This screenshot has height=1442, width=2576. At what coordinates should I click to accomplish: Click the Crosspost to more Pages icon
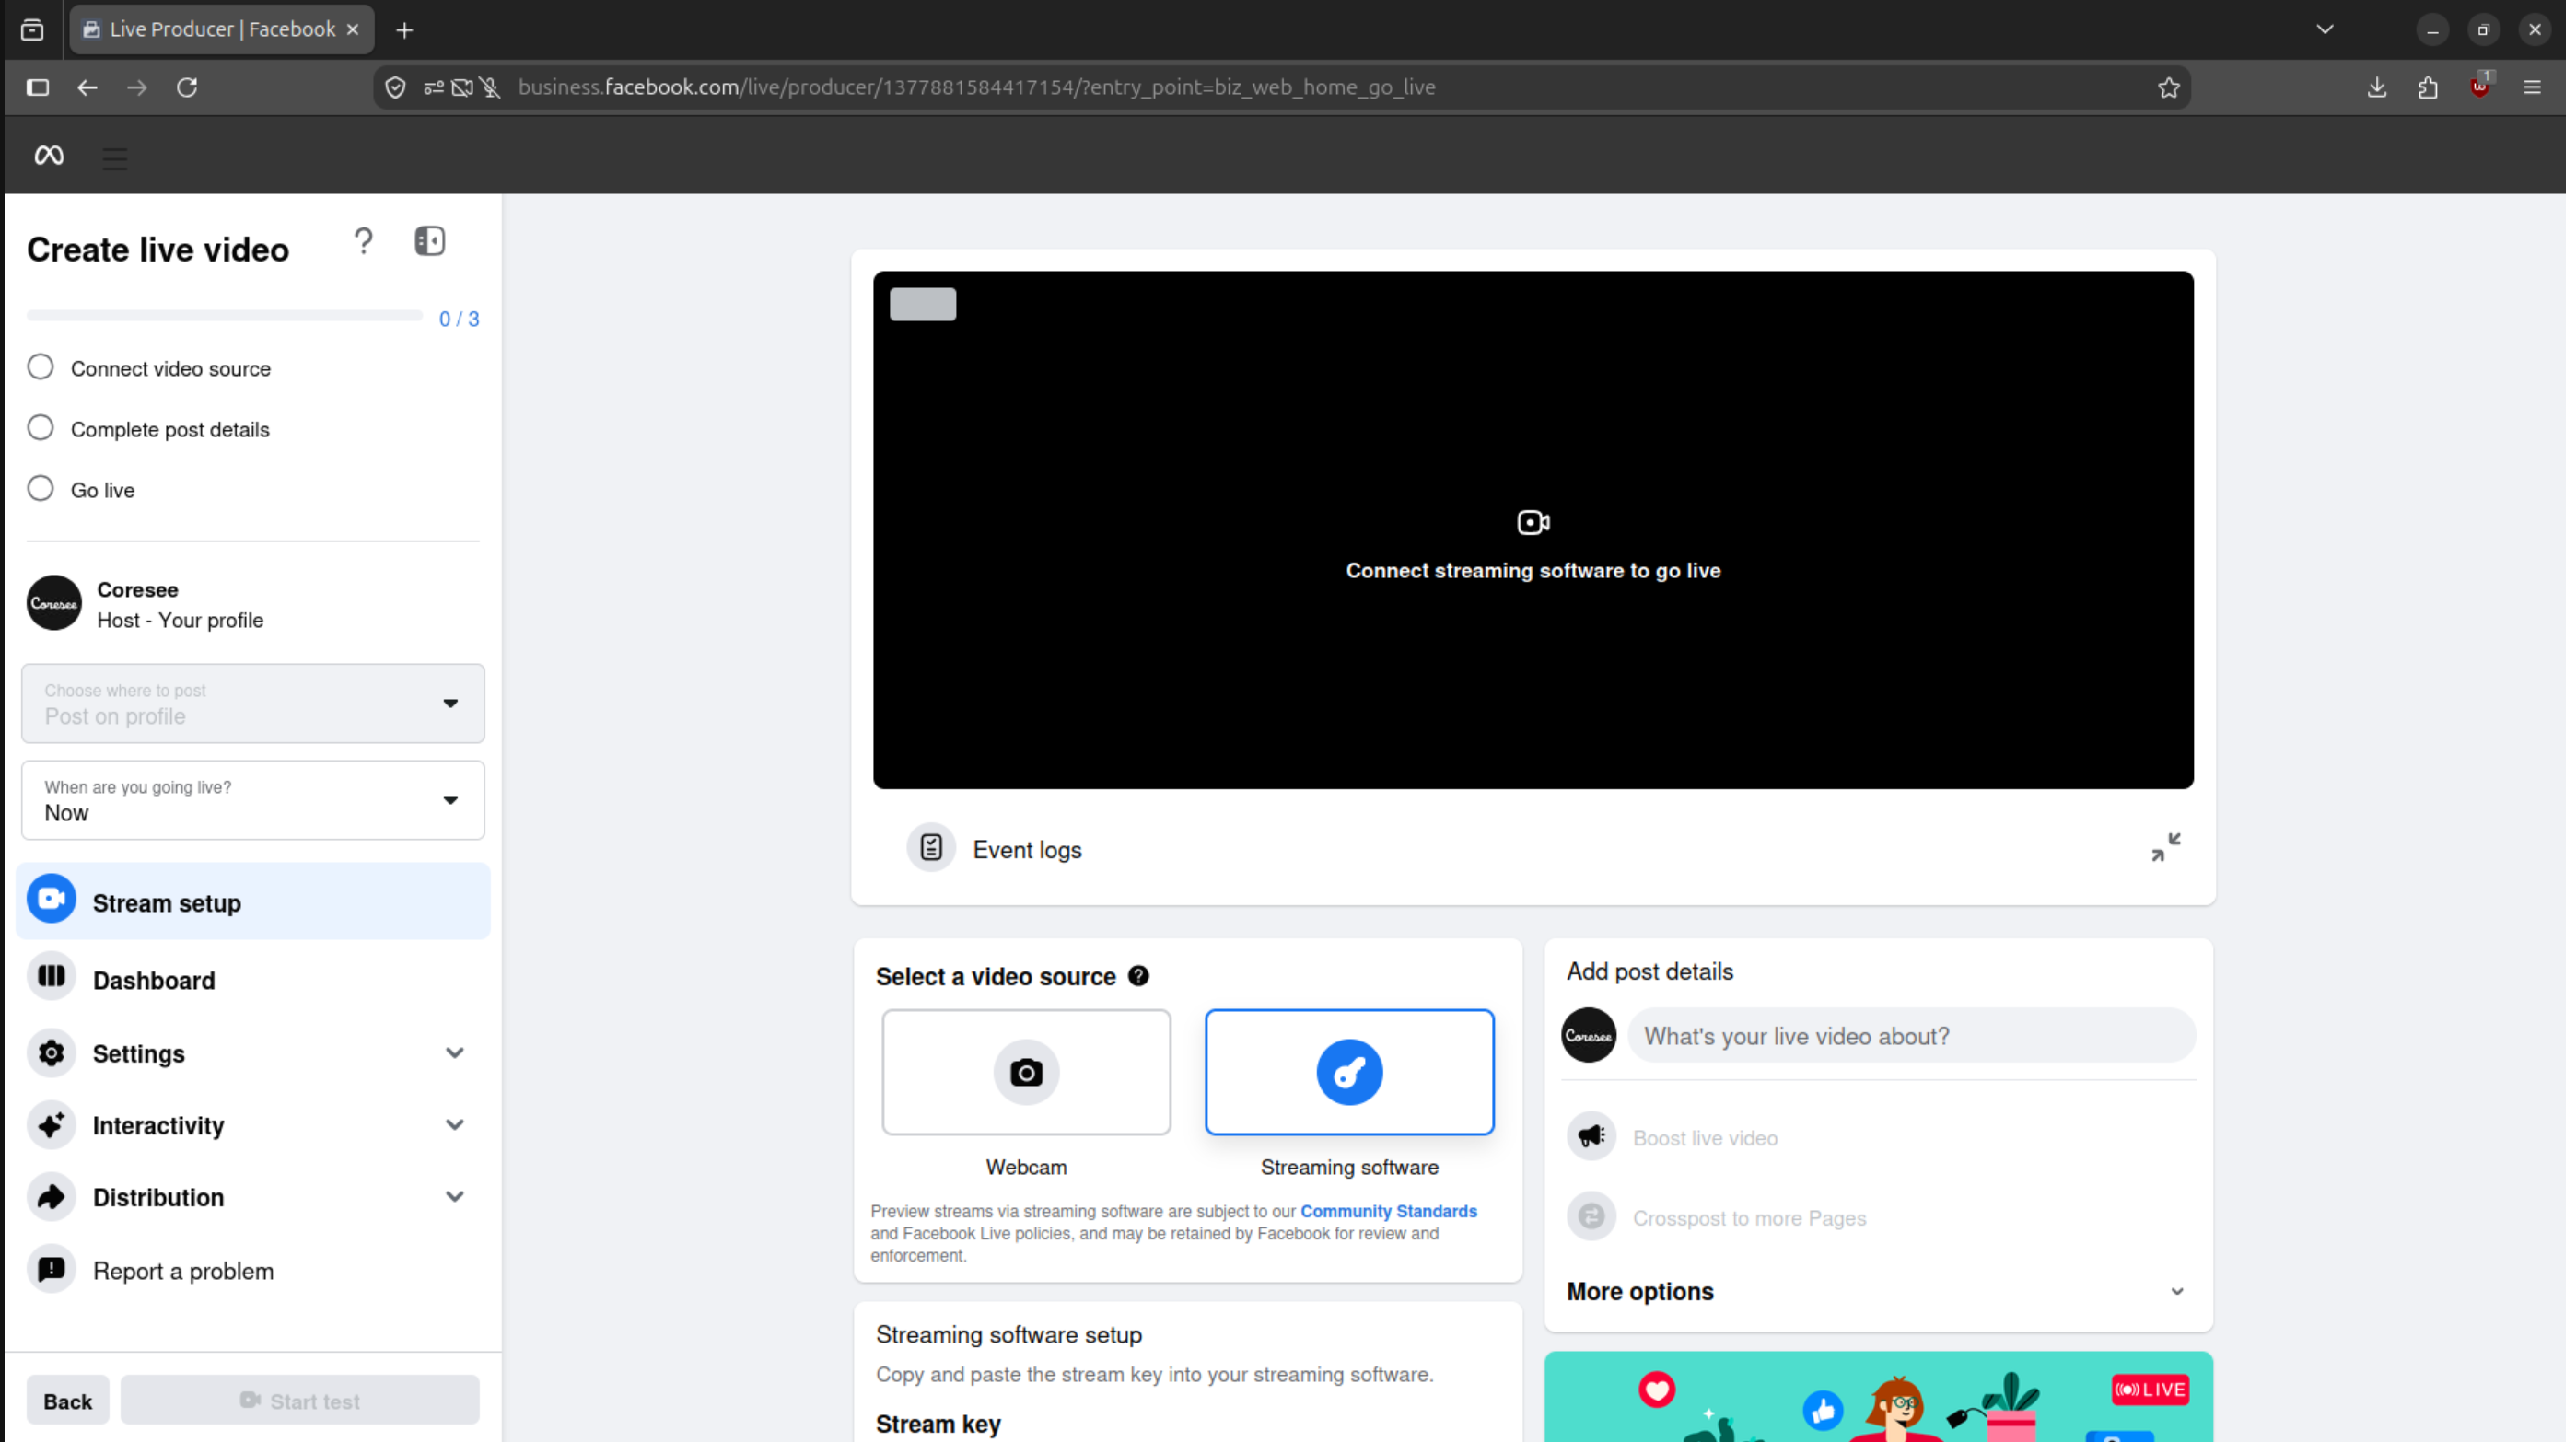[x=1591, y=1217]
